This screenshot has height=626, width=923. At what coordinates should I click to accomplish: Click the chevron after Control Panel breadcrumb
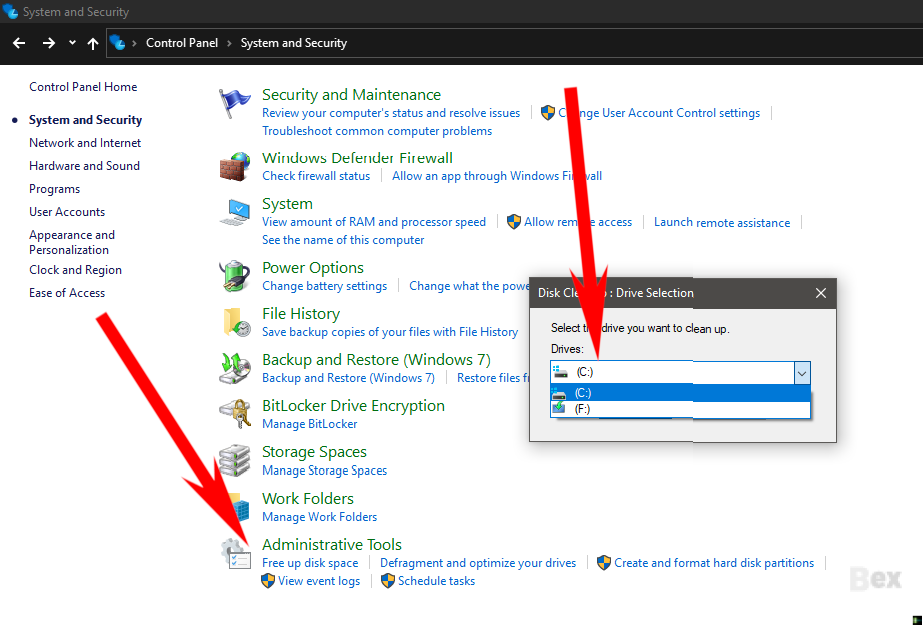tap(230, 43)
